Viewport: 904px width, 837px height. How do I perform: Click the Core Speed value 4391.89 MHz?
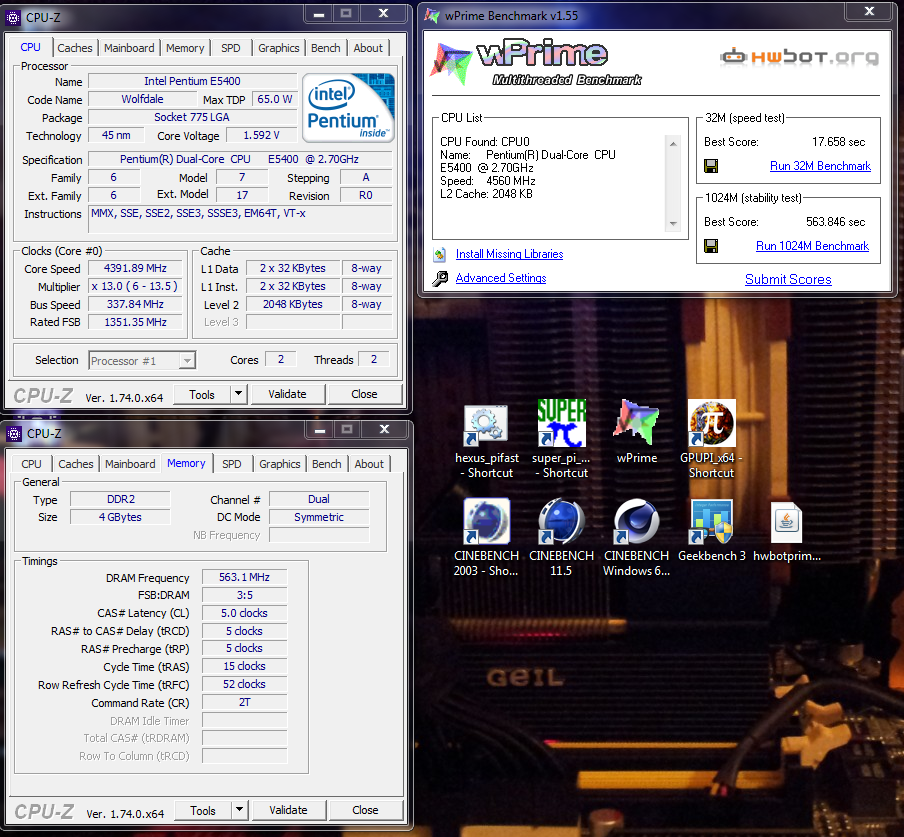[x=135, y=268]
